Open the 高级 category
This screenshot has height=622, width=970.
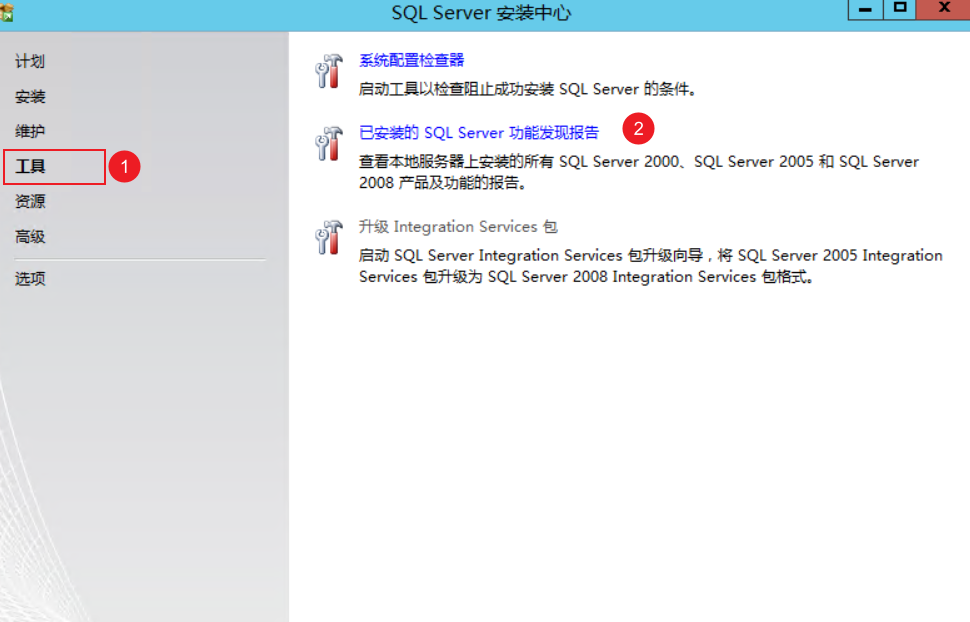click(x=30, y=238)
